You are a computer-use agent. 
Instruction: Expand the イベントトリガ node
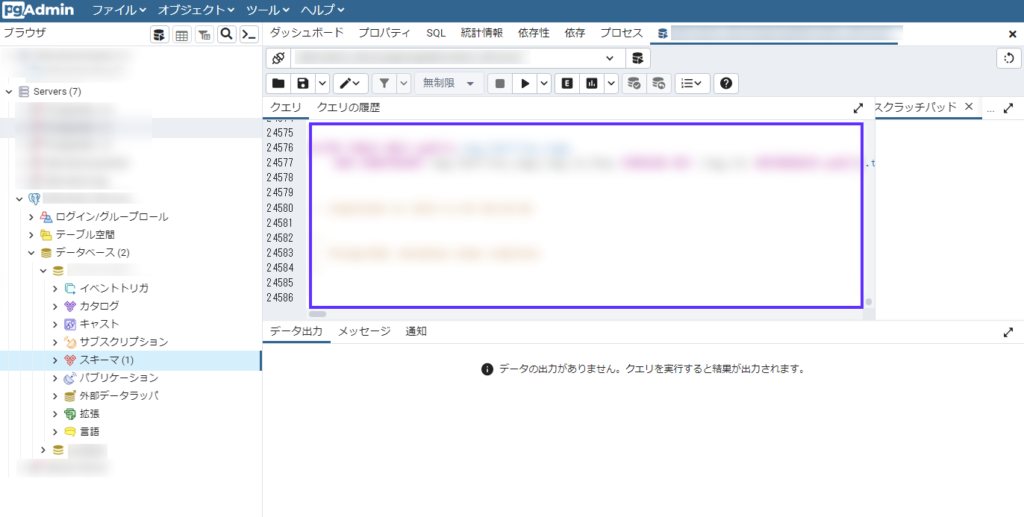pos(56,289)
